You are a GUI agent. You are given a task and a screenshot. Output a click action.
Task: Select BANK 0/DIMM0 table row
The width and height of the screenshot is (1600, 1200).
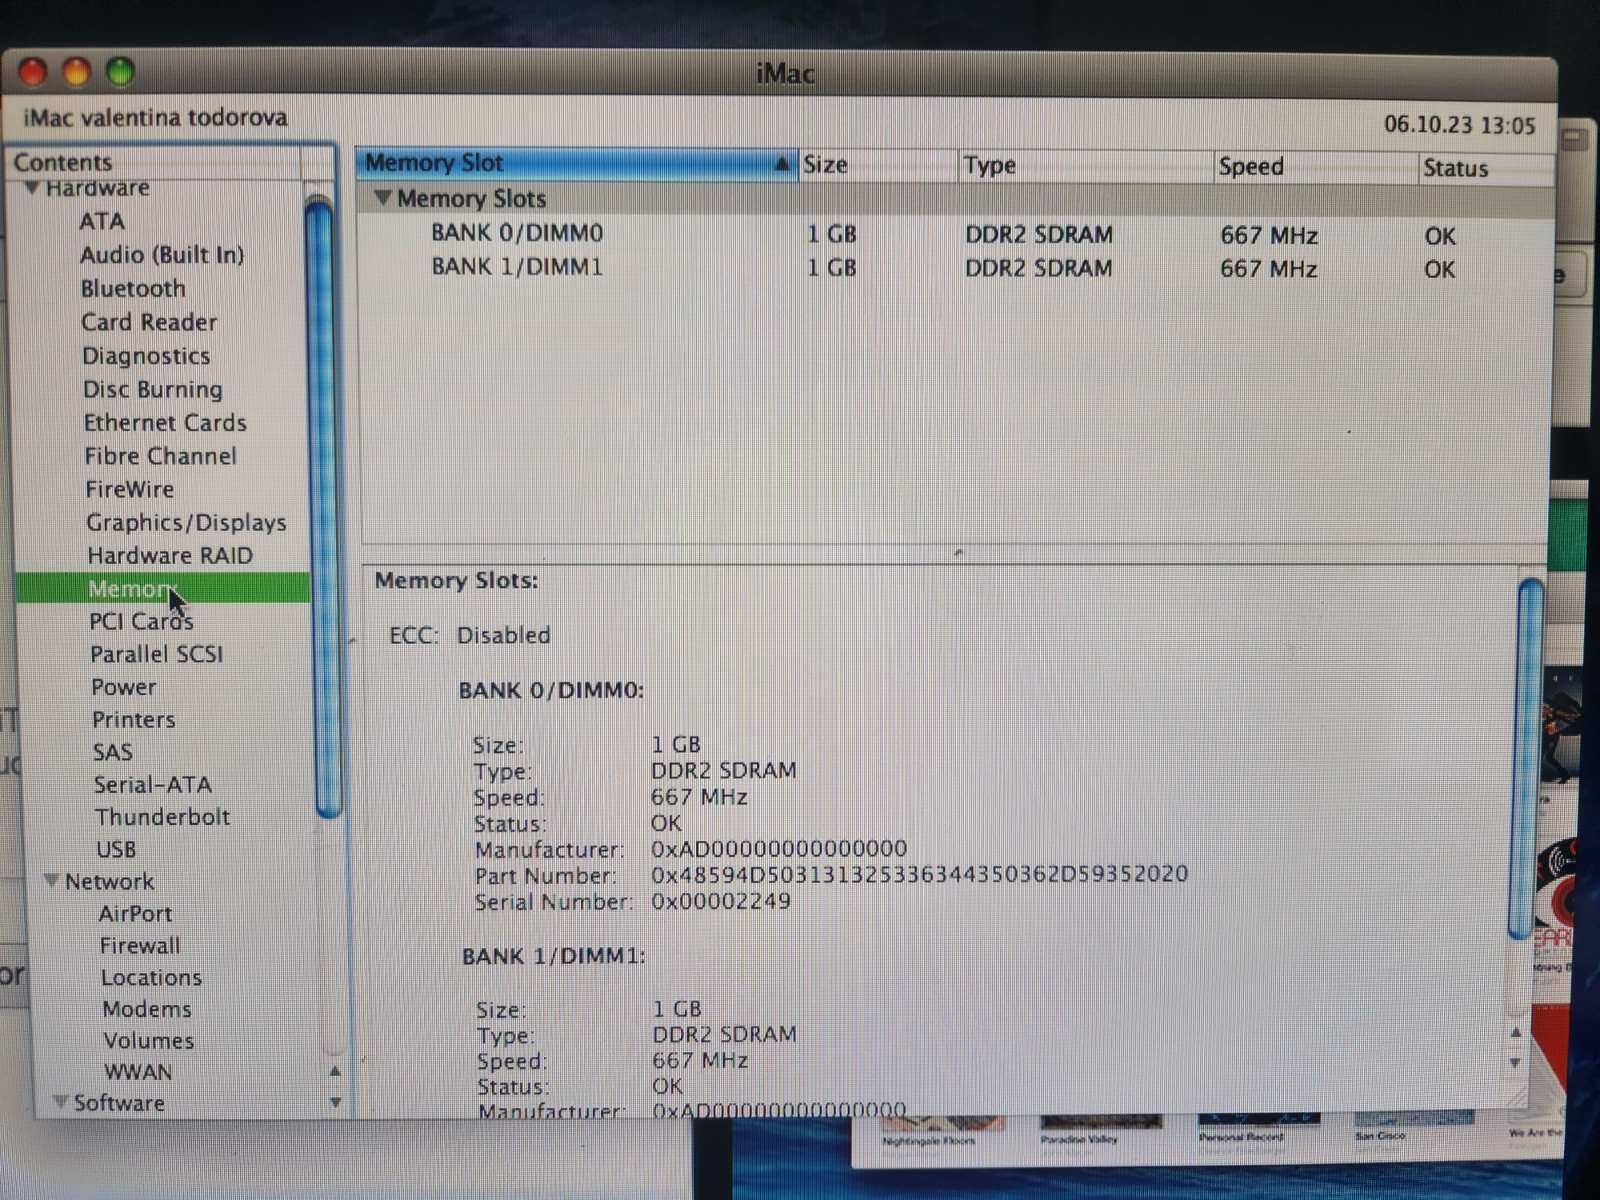click(955, 234)
